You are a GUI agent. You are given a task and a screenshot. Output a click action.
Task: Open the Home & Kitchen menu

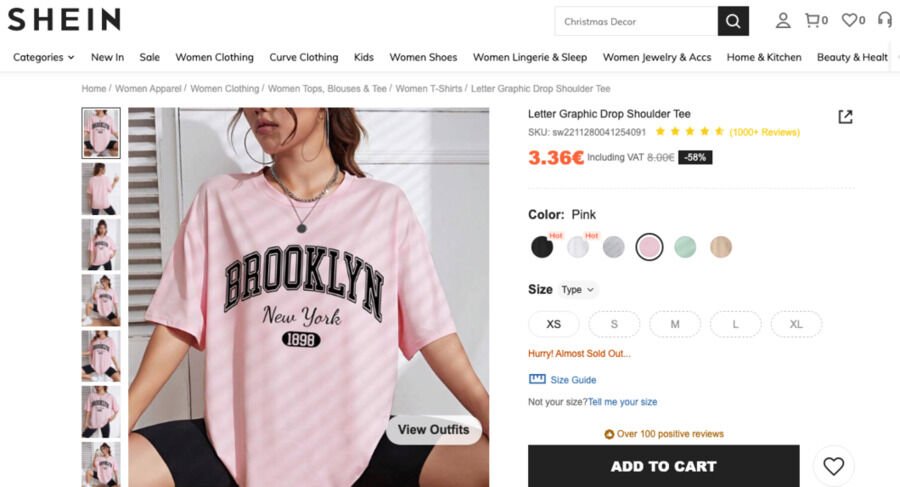point(764,57)
